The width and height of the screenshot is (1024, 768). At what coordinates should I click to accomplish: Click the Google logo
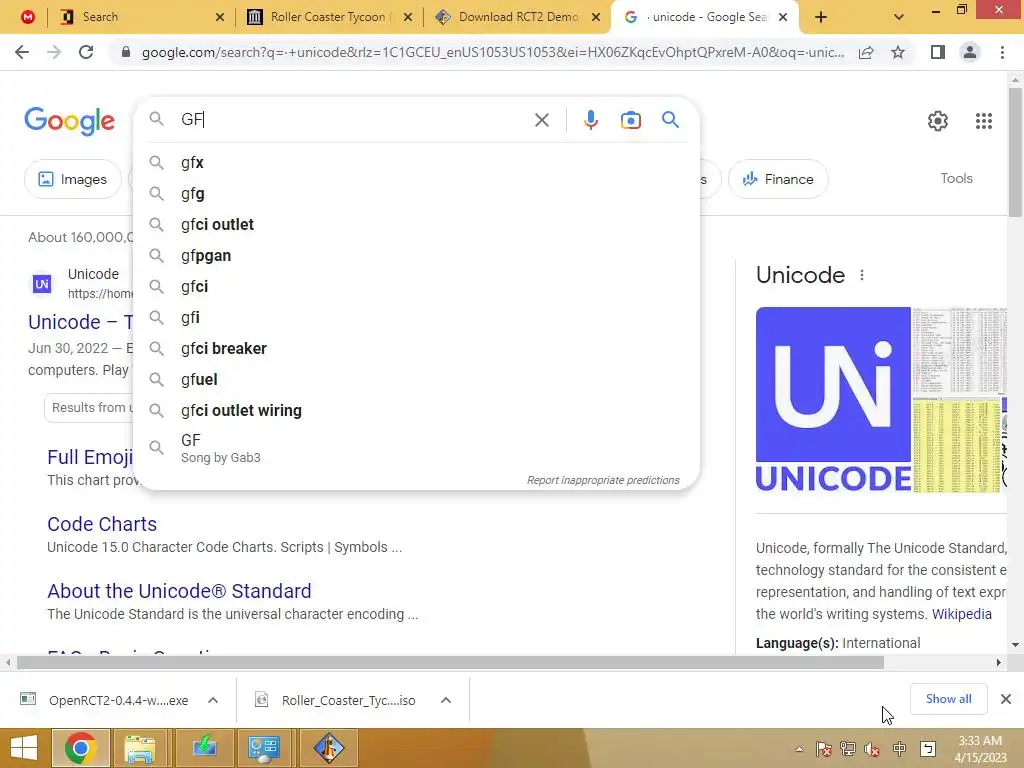pos(69,121)
